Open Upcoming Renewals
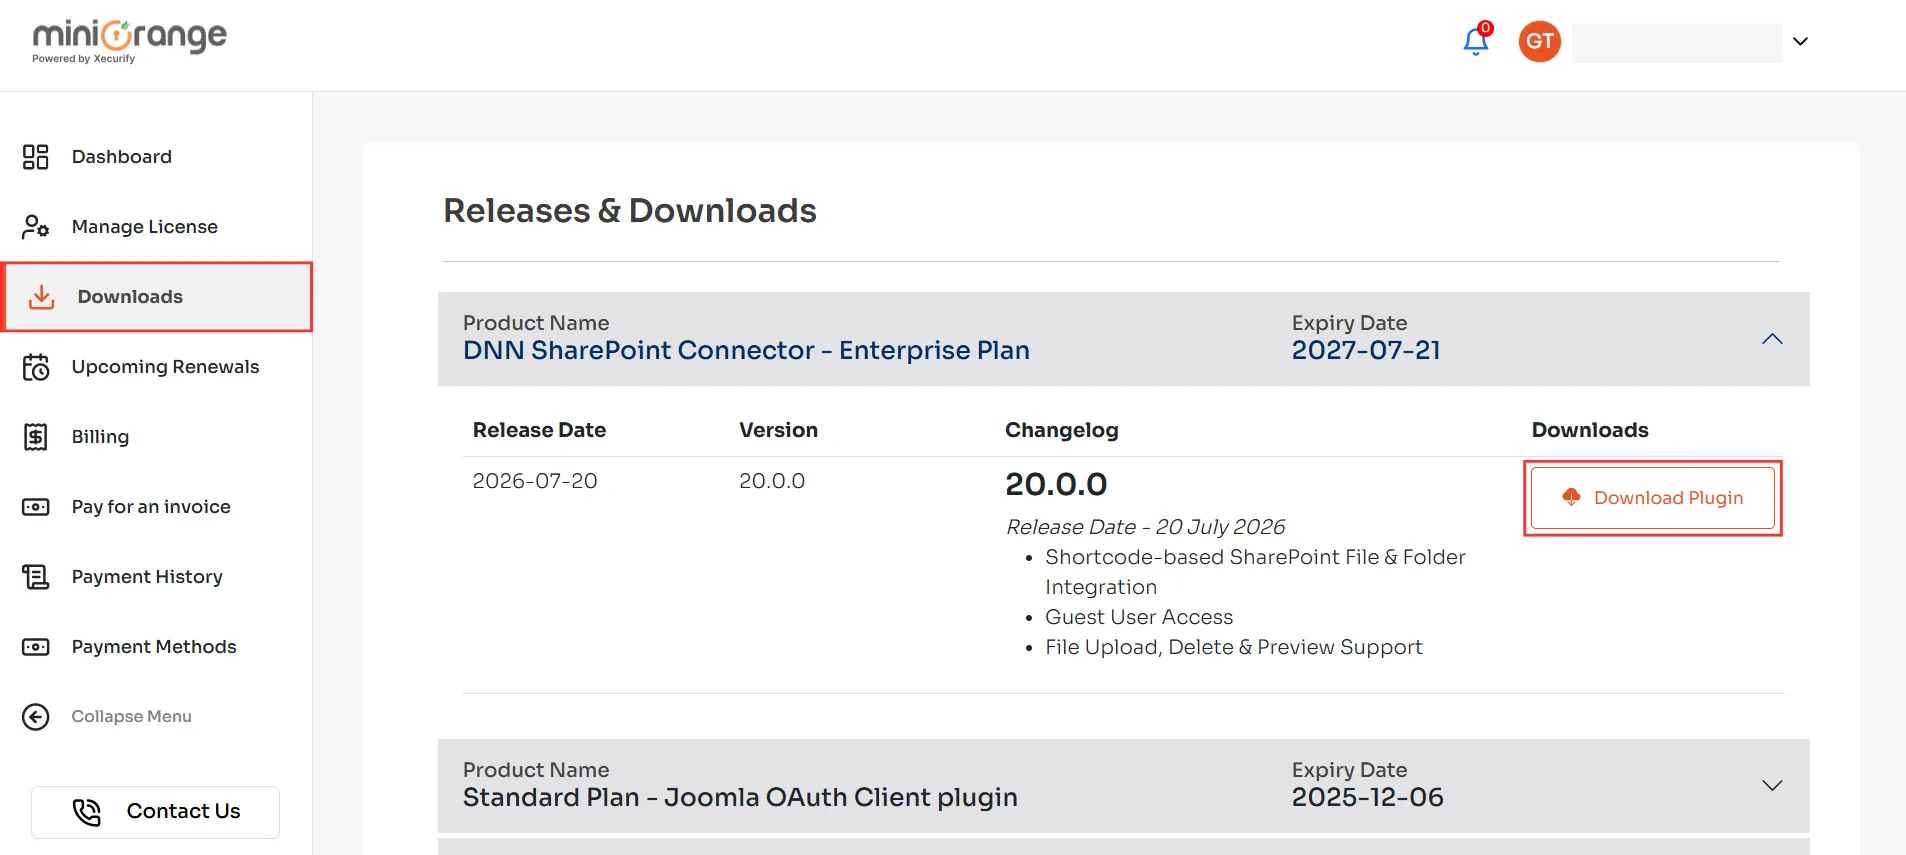 click(x=166, y=367)
